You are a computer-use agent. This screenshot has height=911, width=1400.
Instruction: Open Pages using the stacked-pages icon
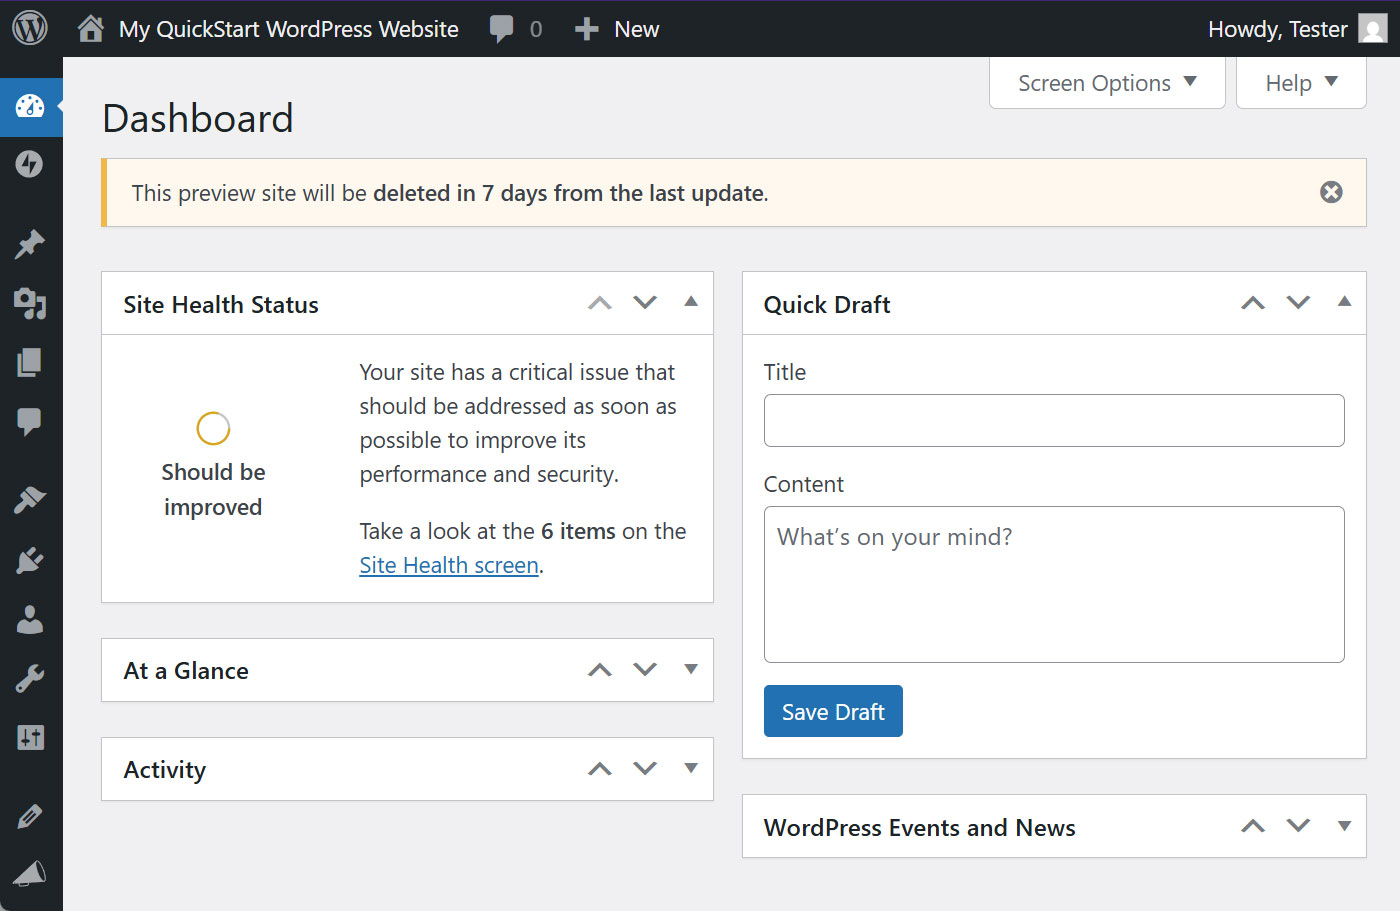31,362
